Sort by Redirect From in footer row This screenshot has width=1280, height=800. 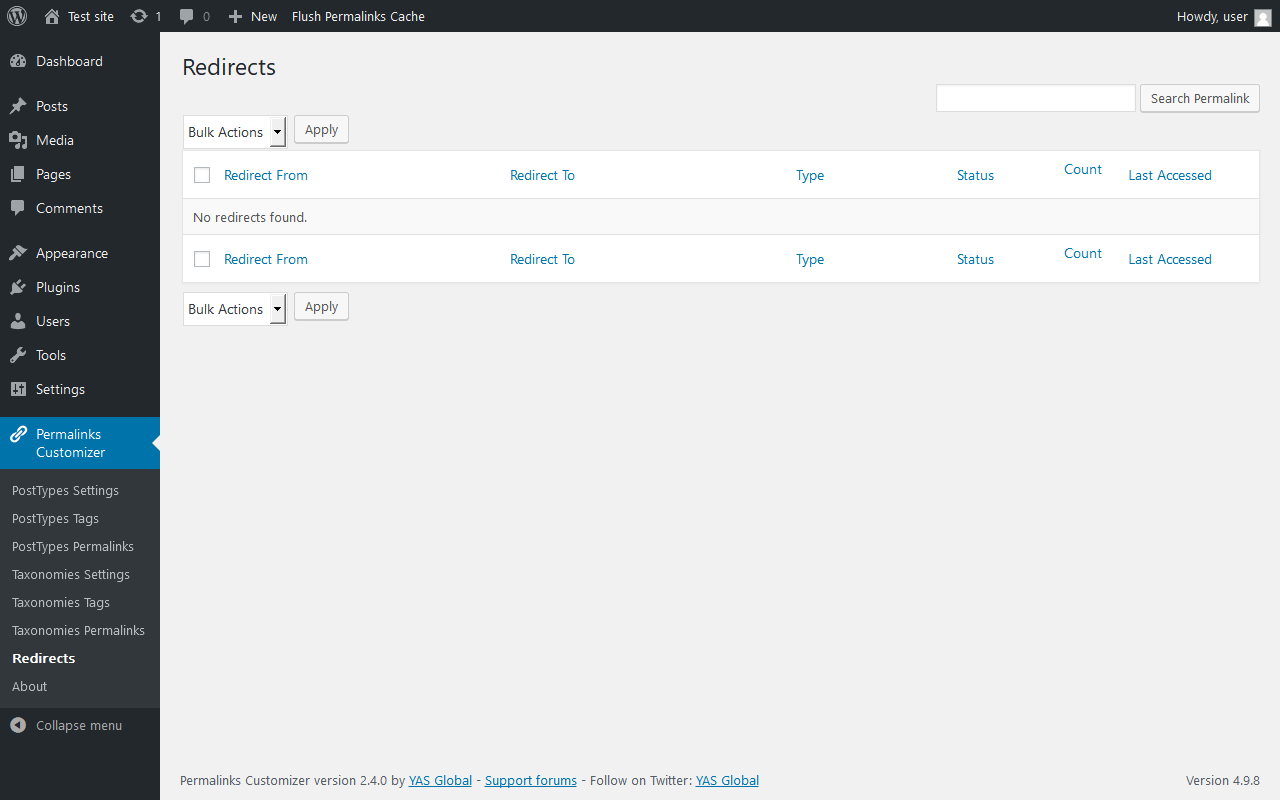click(266, 259)
